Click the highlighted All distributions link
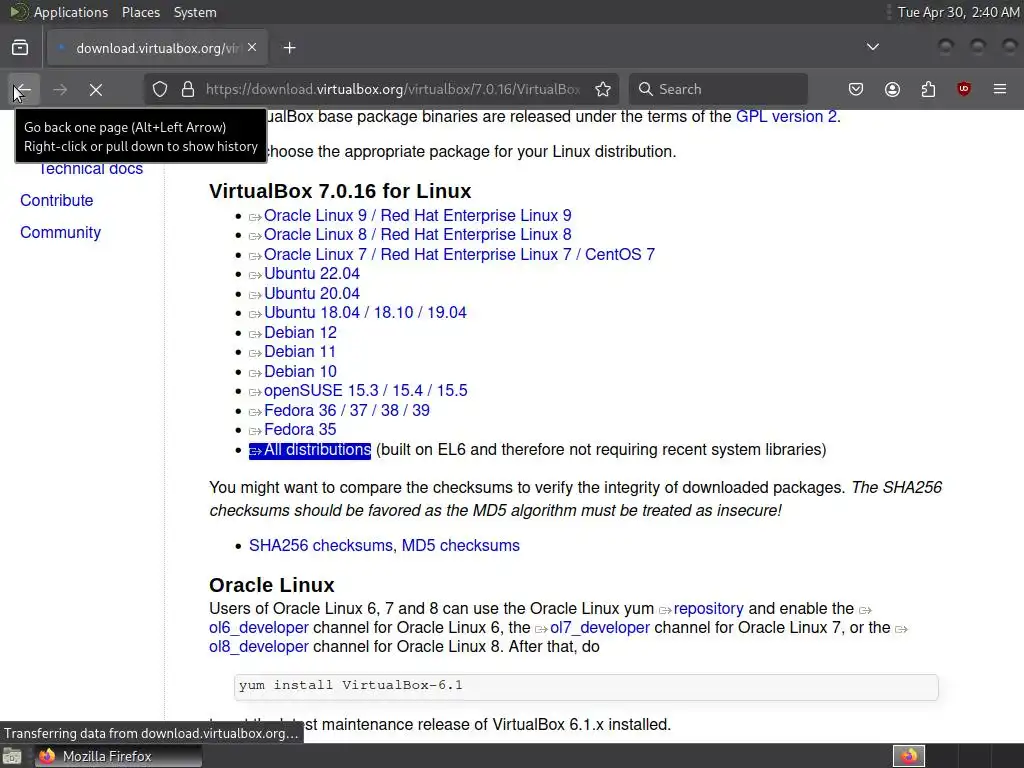The height and width of the screenshot is (768, 1024). click(x=310, y=450)
